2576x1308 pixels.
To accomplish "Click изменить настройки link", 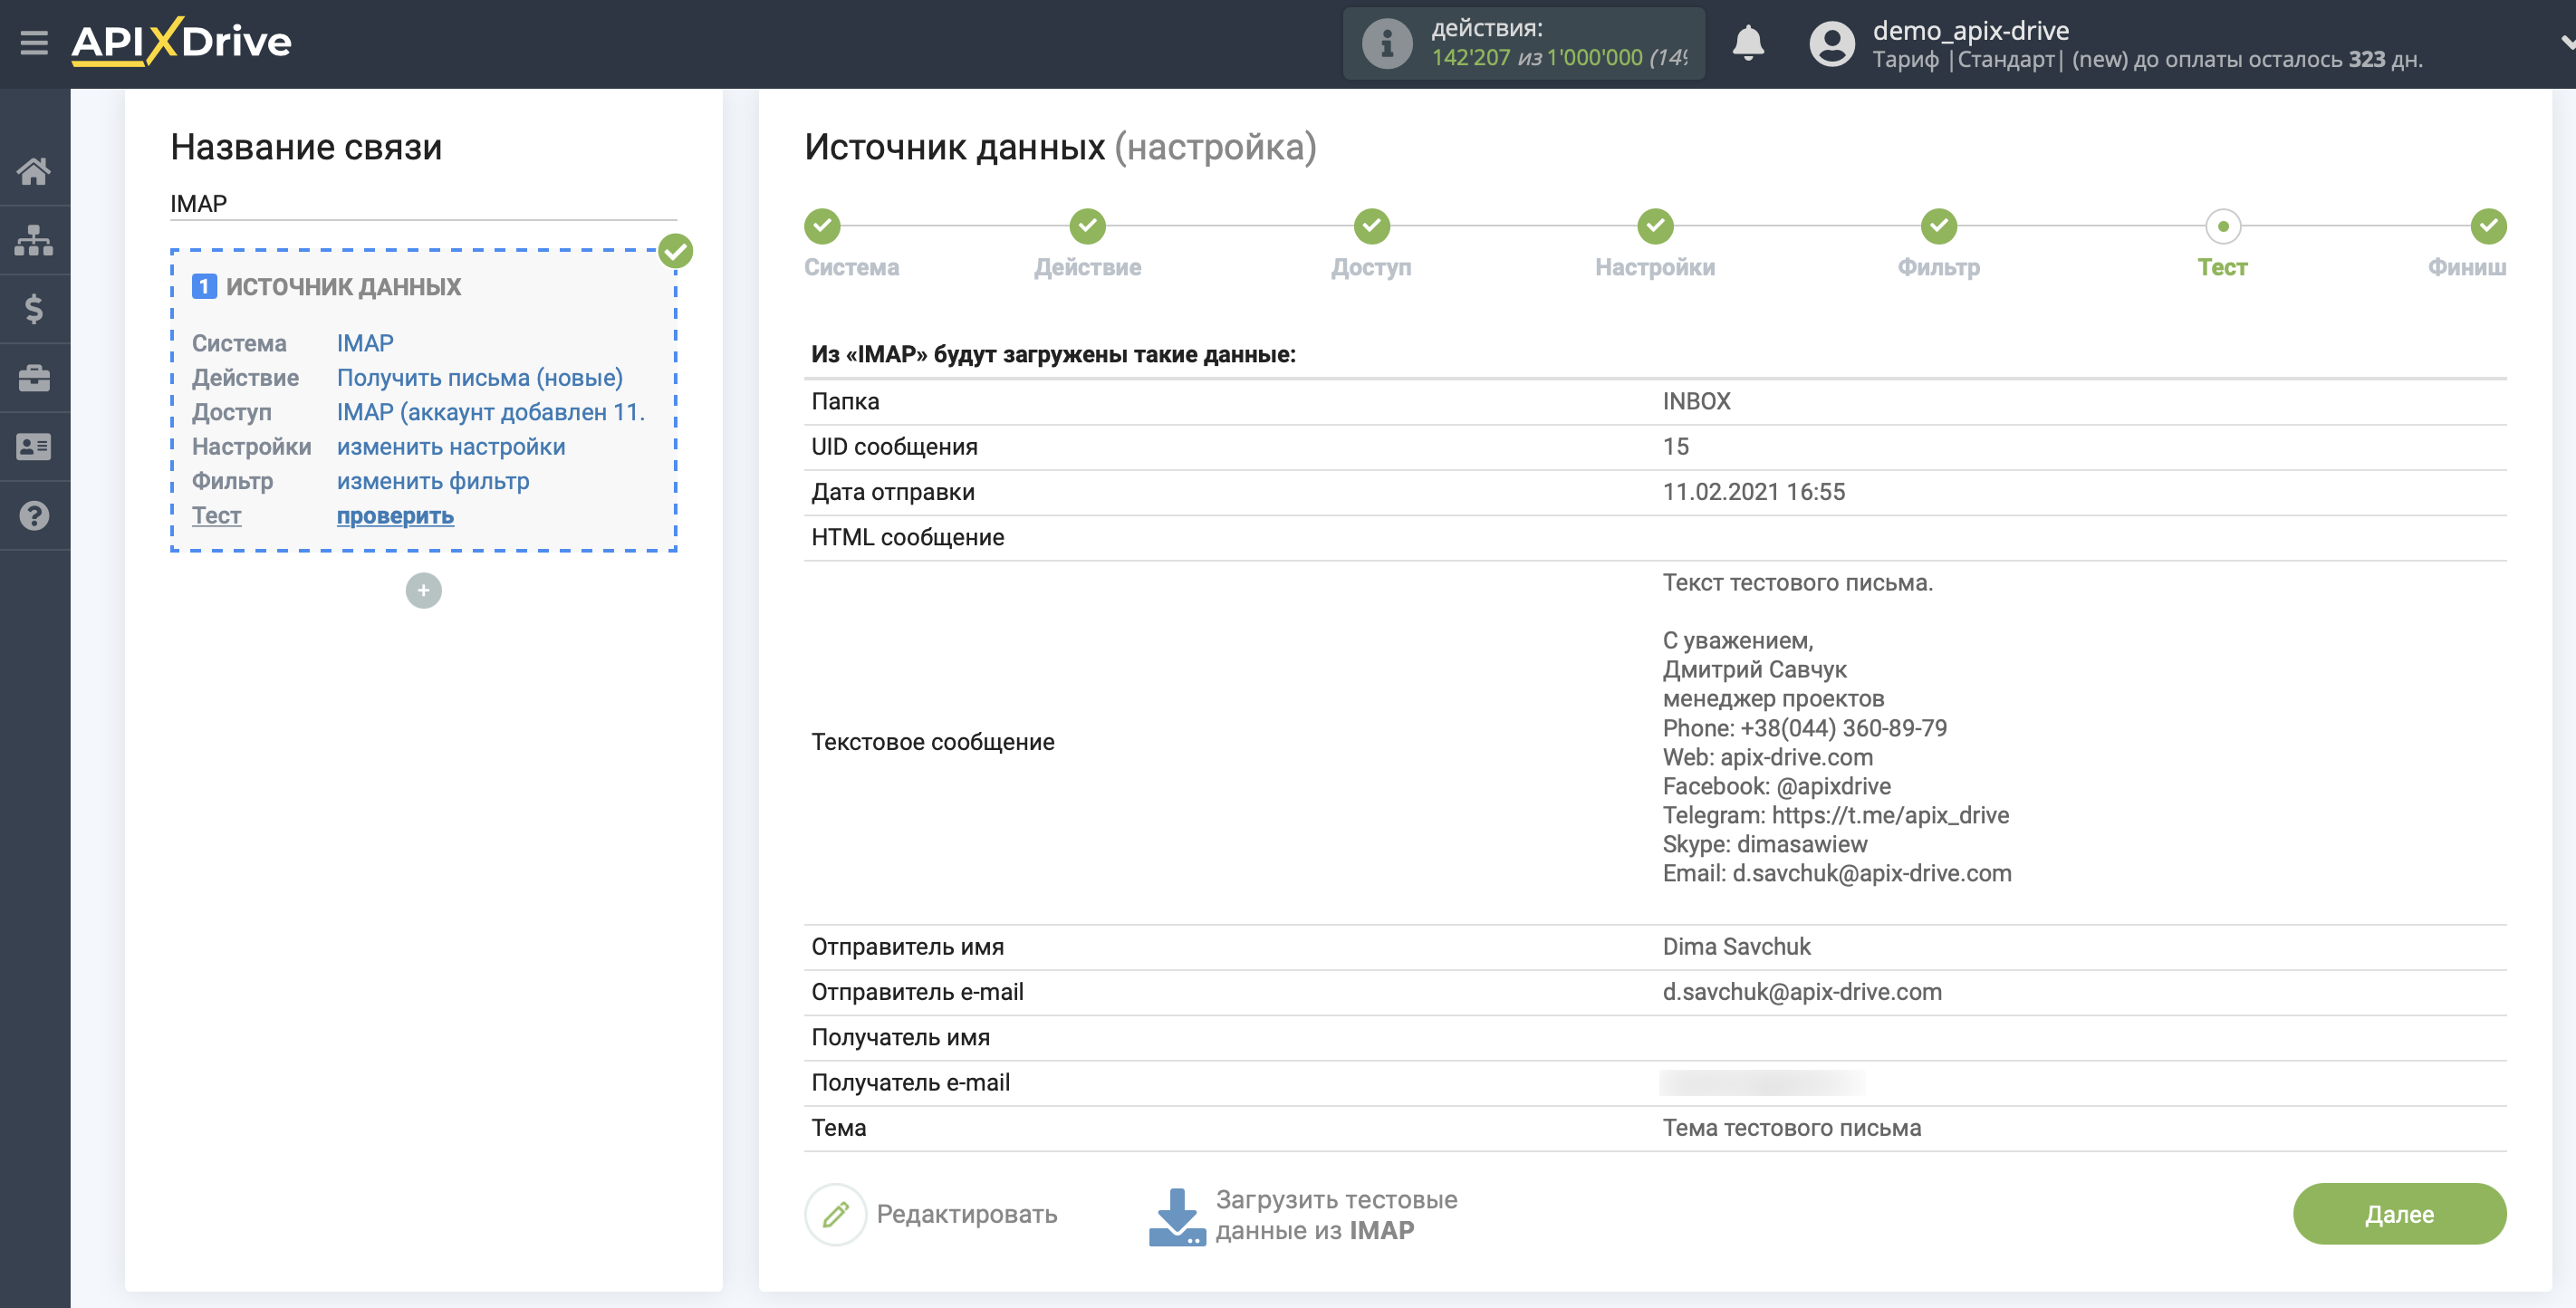I will pos(450,447).
